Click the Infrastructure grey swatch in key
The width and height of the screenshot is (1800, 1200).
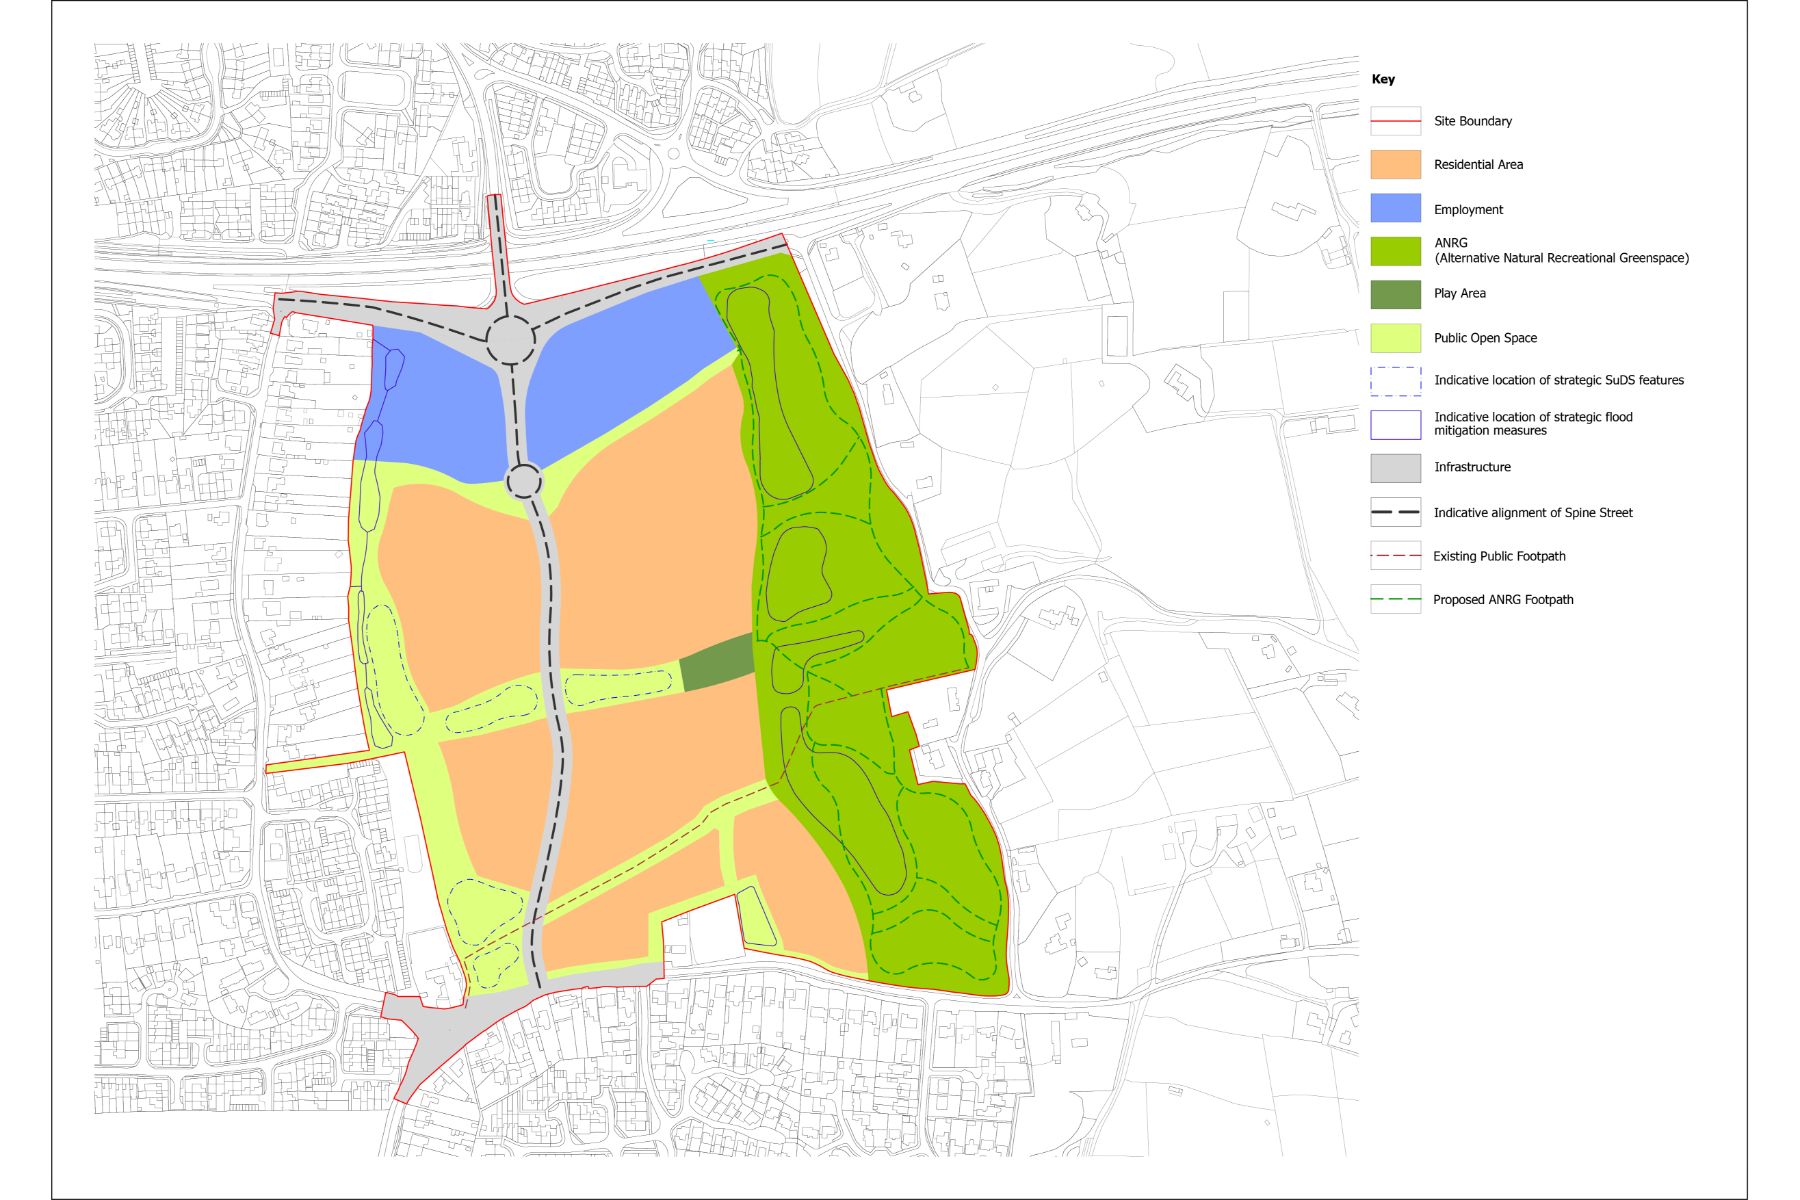[x=1395, y=467]
